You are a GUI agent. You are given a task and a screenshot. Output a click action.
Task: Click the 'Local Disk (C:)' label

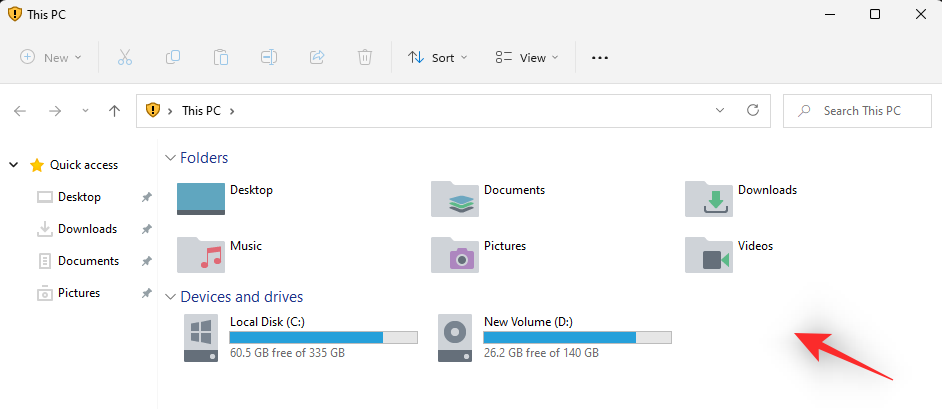[267, 322]
